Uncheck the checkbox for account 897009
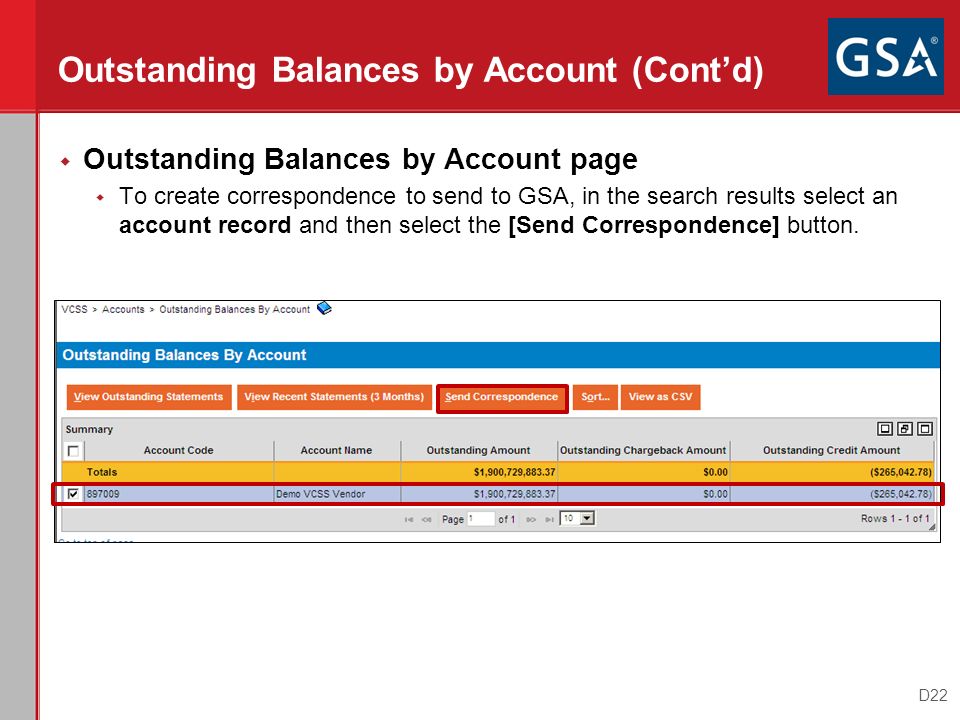 [73, 493]
